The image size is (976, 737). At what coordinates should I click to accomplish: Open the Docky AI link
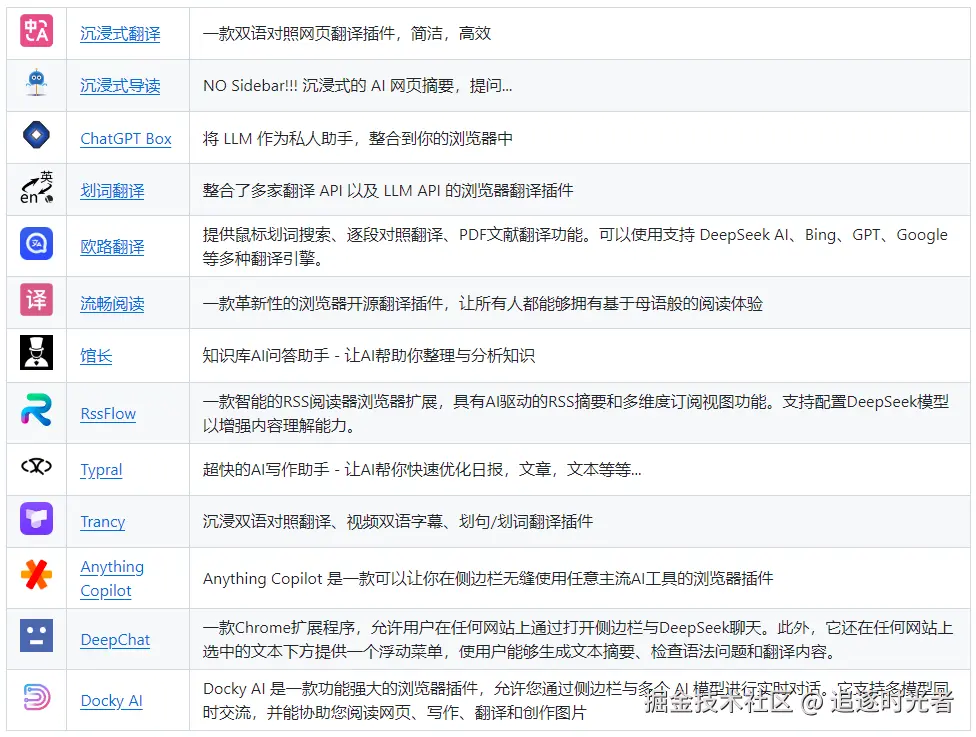pos(111,700)
